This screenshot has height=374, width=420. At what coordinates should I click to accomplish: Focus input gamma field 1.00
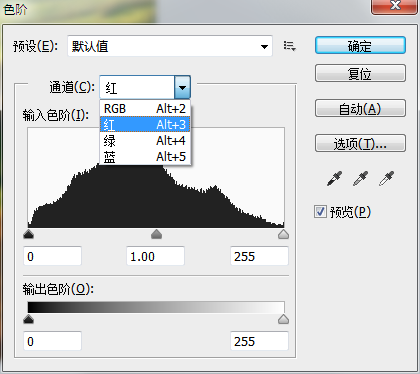(x=155, y=256)
